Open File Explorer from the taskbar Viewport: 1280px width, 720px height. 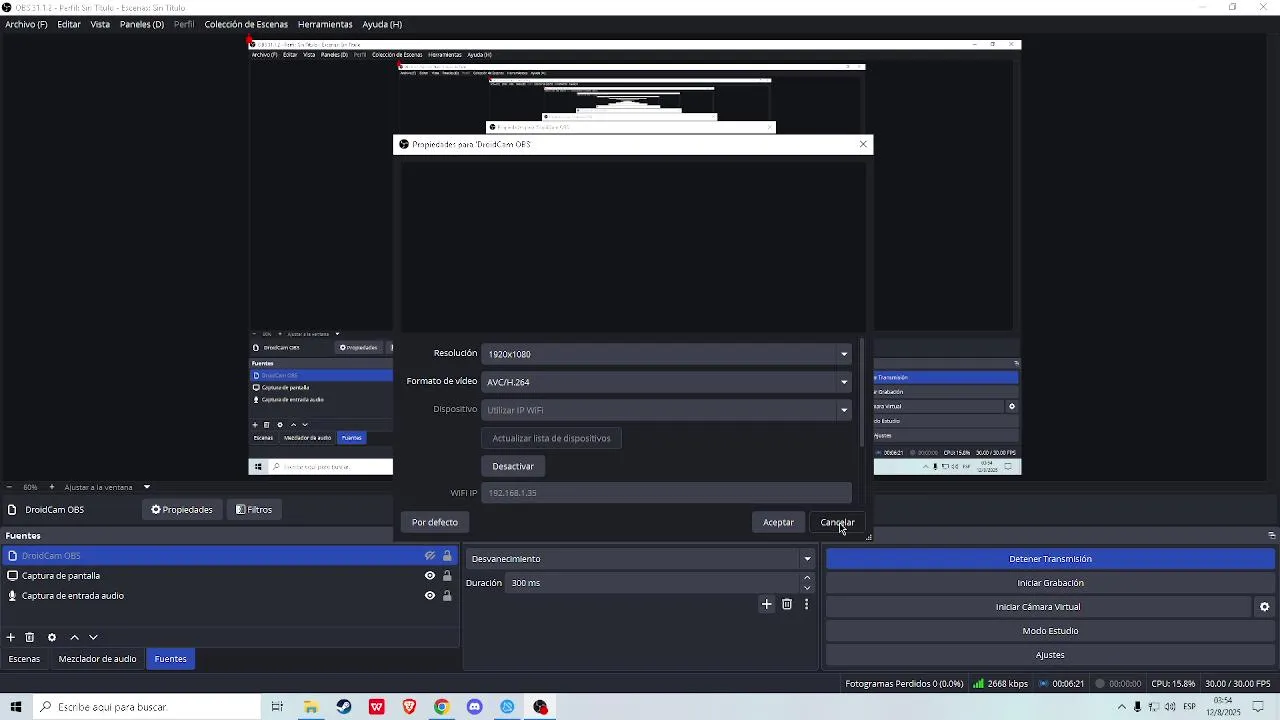pyautogui.click(x=311, y=707)
